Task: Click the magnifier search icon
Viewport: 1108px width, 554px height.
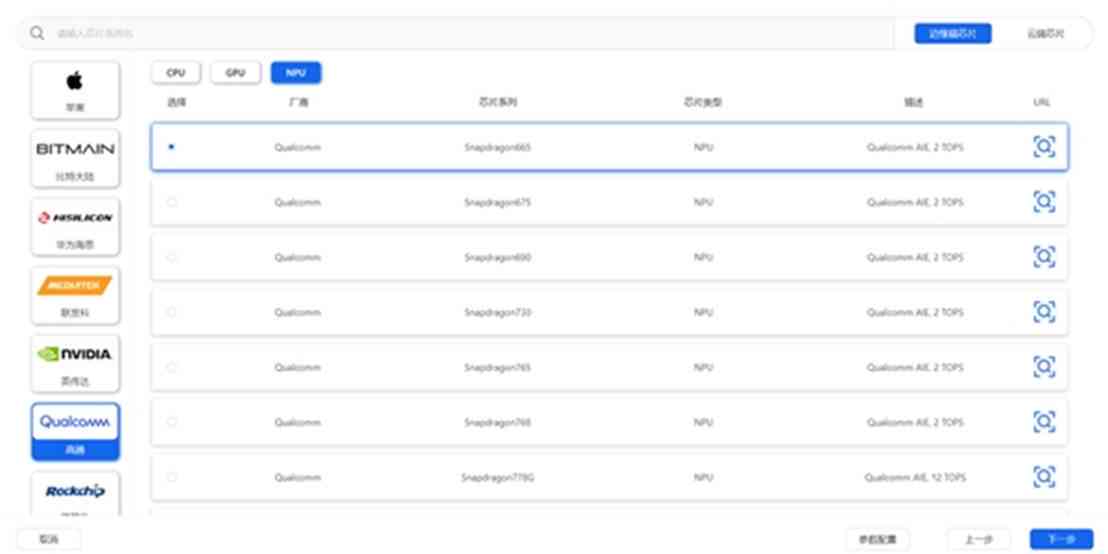Action: click(37, 33)
